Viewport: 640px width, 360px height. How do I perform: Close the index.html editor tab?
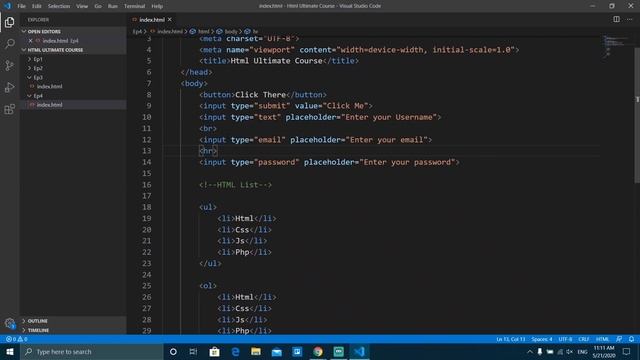170,20
